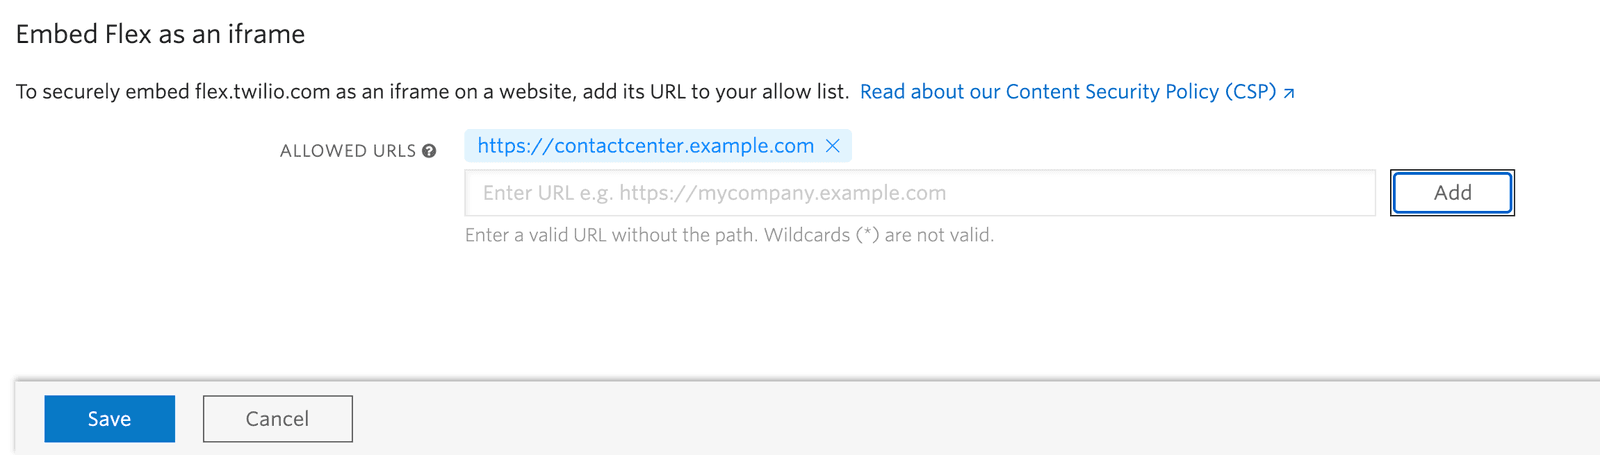Click the "Embed Flex as an iframe" heading

tap(160, 34)
